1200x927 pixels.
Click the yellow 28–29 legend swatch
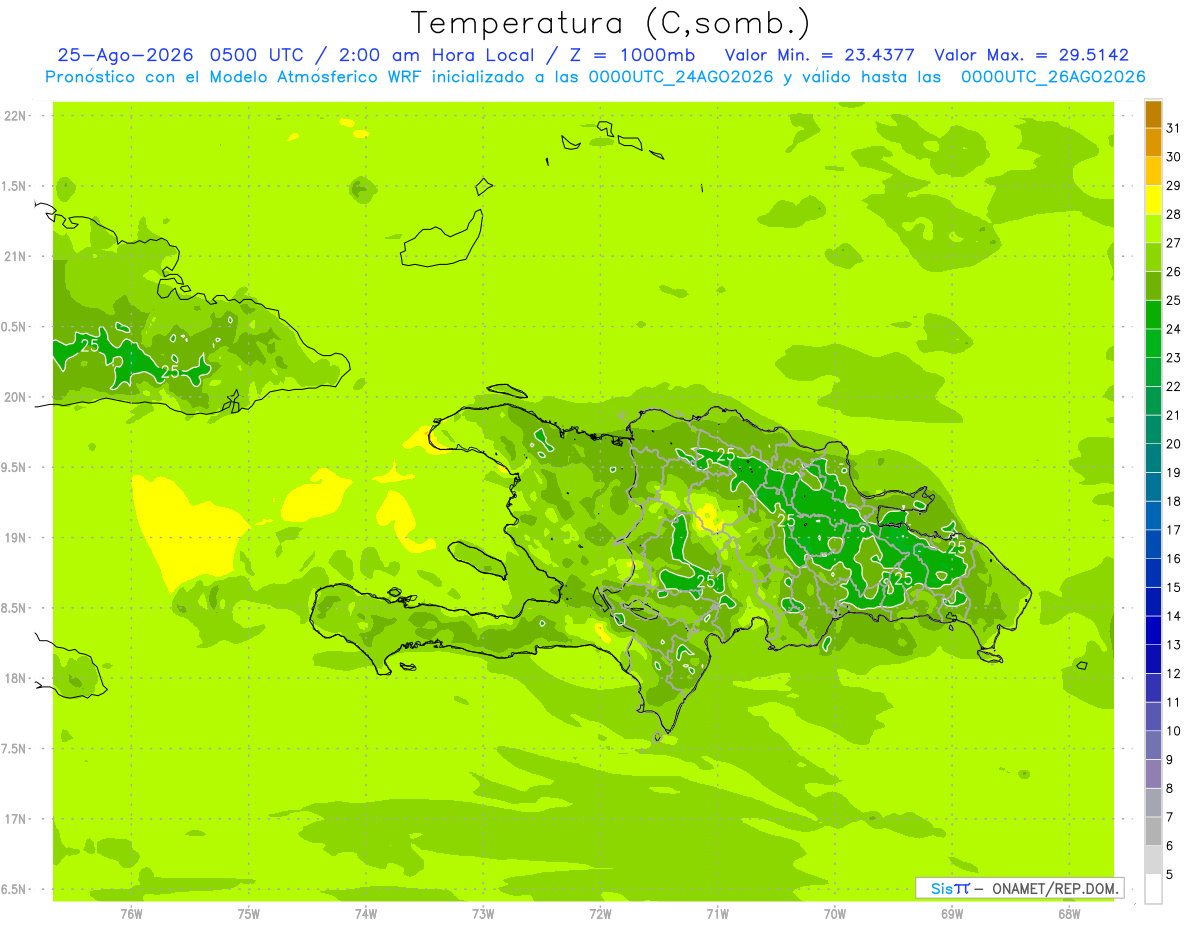coord(1153,200)
